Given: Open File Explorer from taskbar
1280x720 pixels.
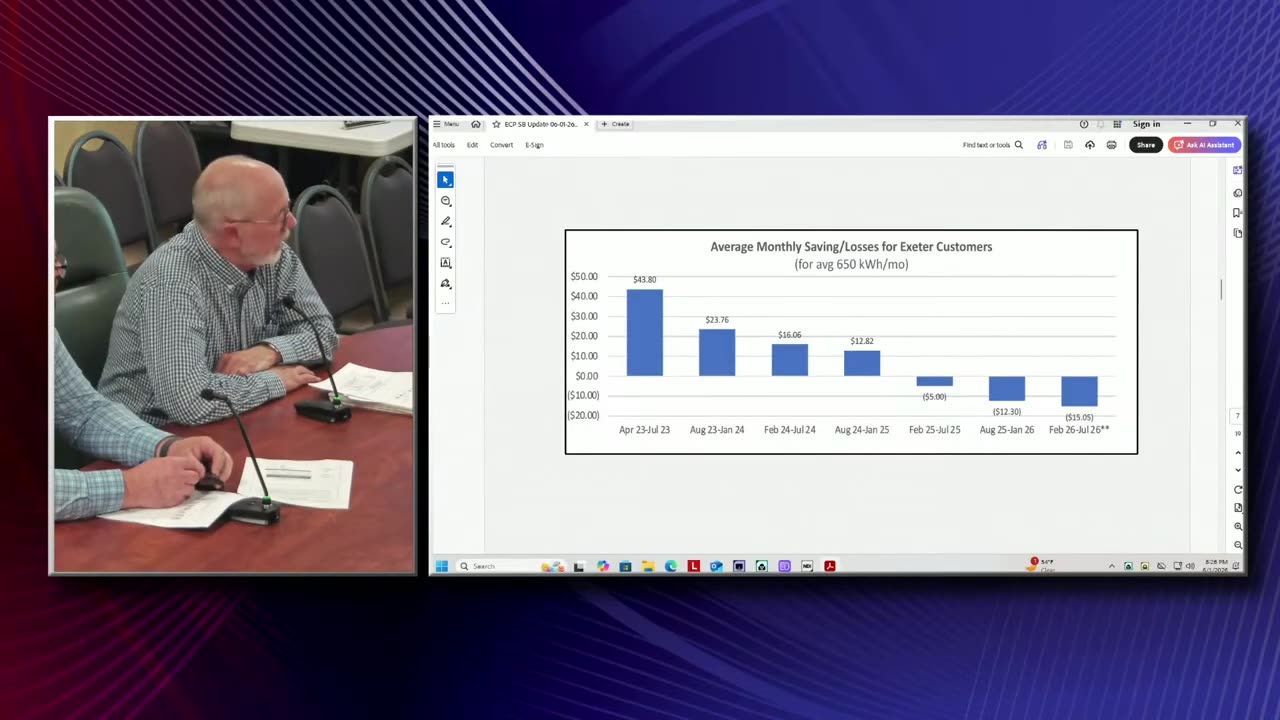Looking at the screenshot, I should [648, 566].
